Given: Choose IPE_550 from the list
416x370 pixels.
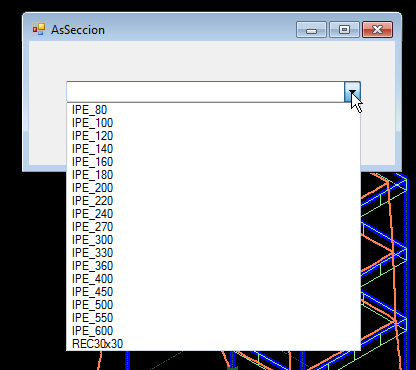Looking at the screenshot, I should pyautogui.click(x=213, y=318).
